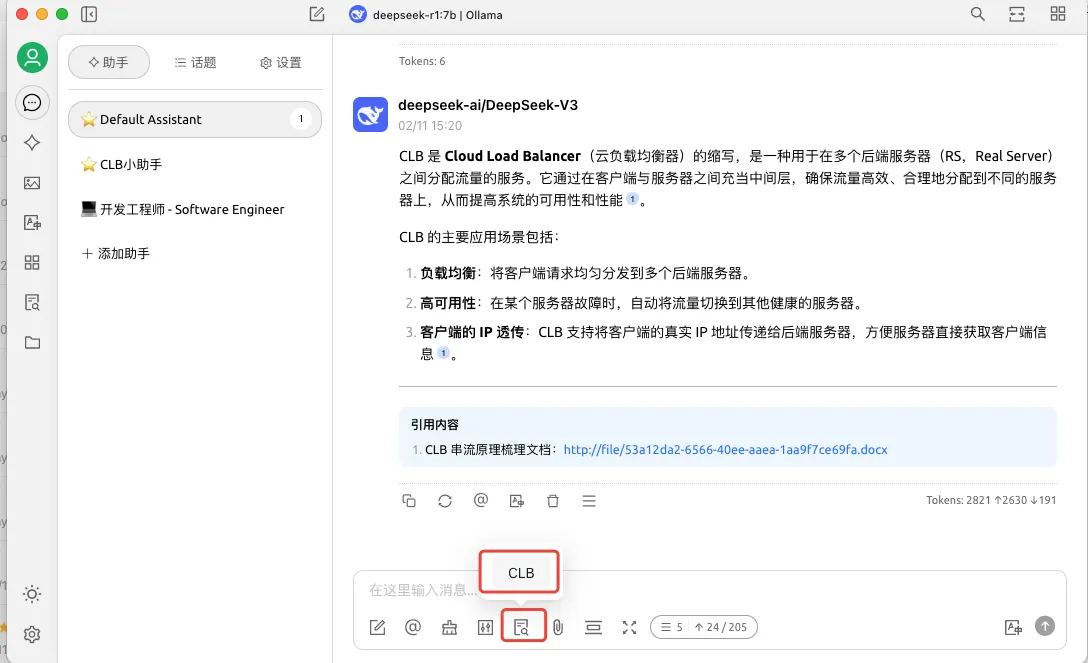Viewport: 1088px width, 663px height.
Task: Click the translate icon in the input box
Action: point(1013,627)
